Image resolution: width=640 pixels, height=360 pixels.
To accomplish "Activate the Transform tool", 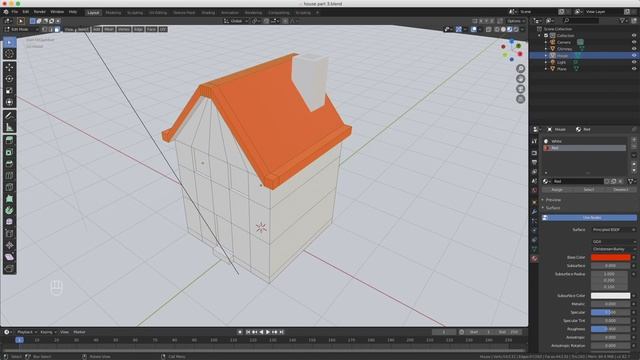I will click(x=9, y=102).
